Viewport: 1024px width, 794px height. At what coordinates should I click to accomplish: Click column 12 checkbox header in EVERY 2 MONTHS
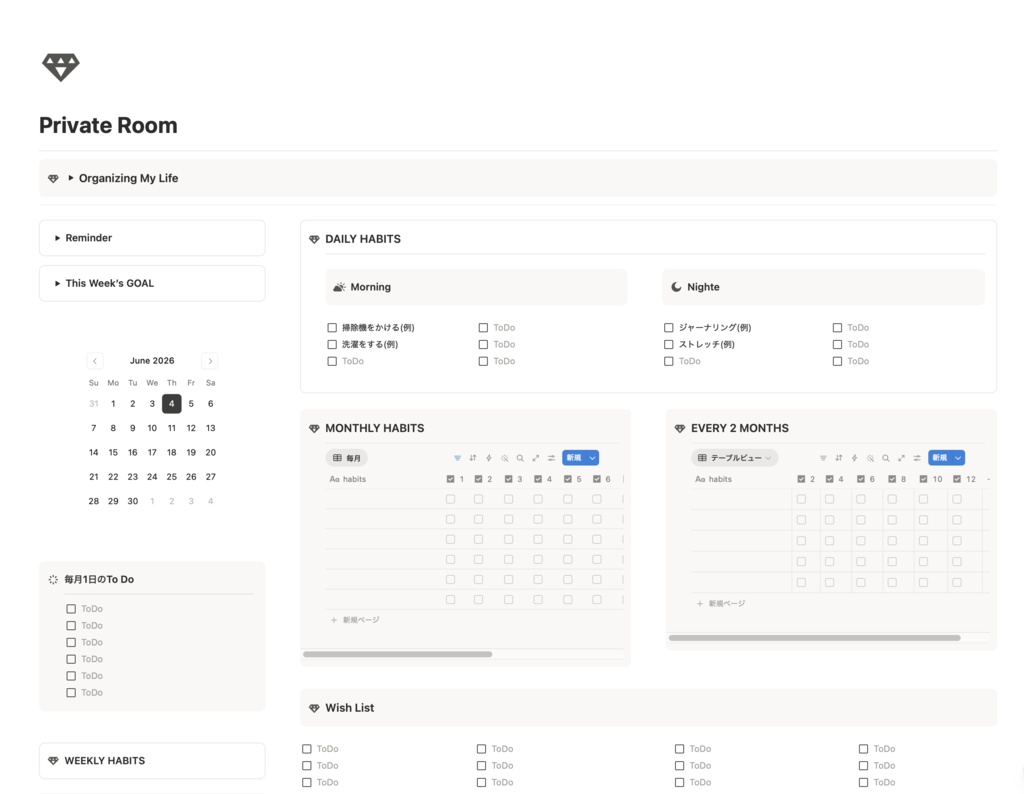[x=964, y=479]
